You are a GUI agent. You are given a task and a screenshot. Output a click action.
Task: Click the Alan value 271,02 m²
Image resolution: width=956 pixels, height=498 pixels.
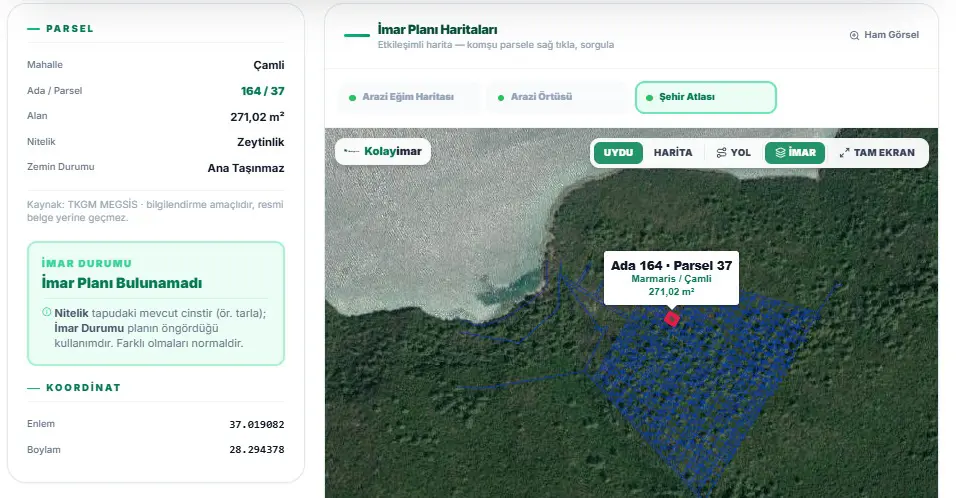(257, 116)
